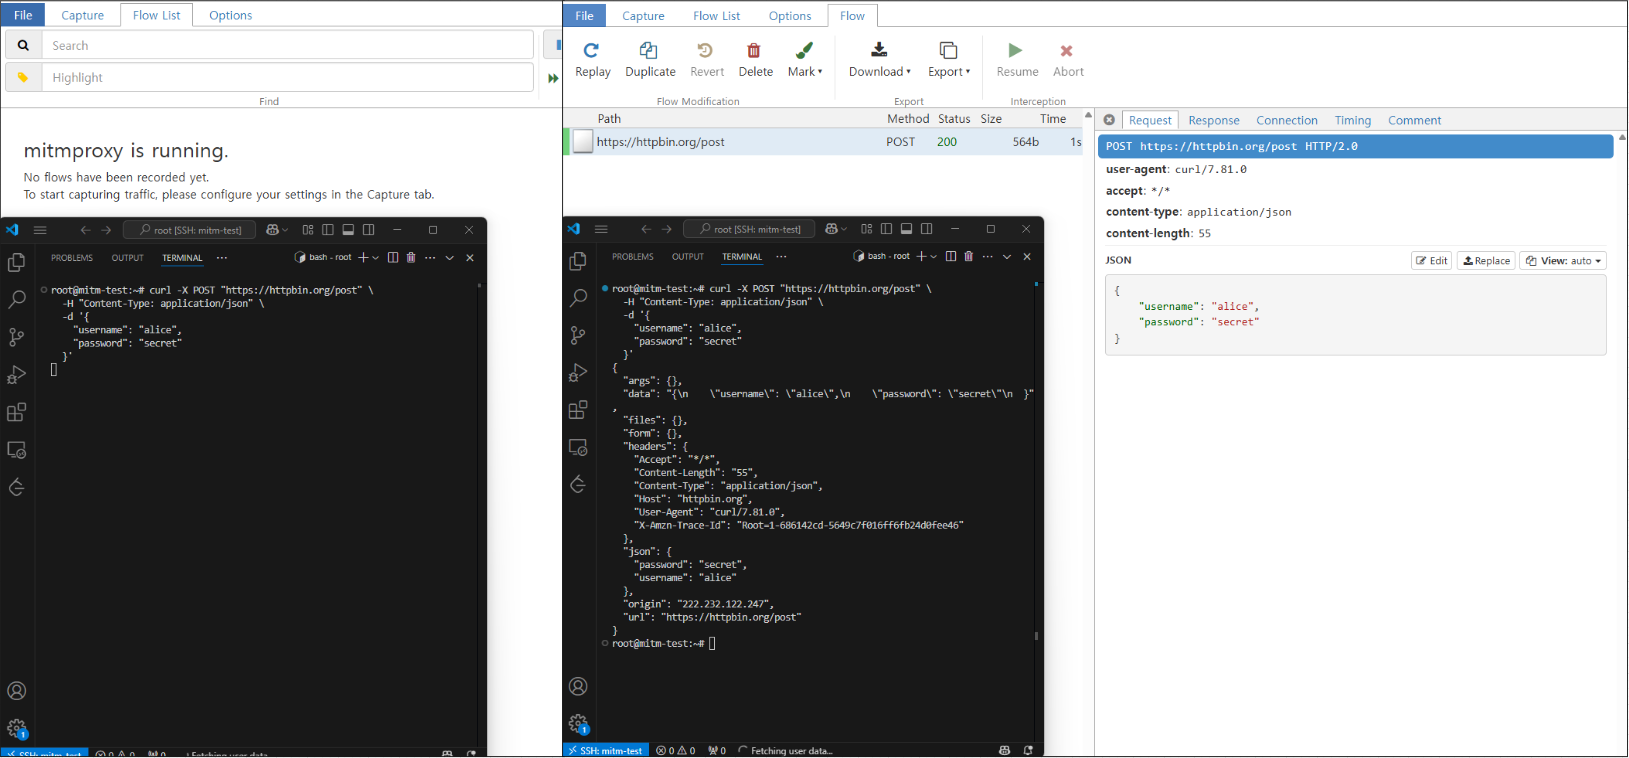Open the Download dropdown
Image resolution: width=1629 pixels, height=758 pixels.
coord(879,59)
